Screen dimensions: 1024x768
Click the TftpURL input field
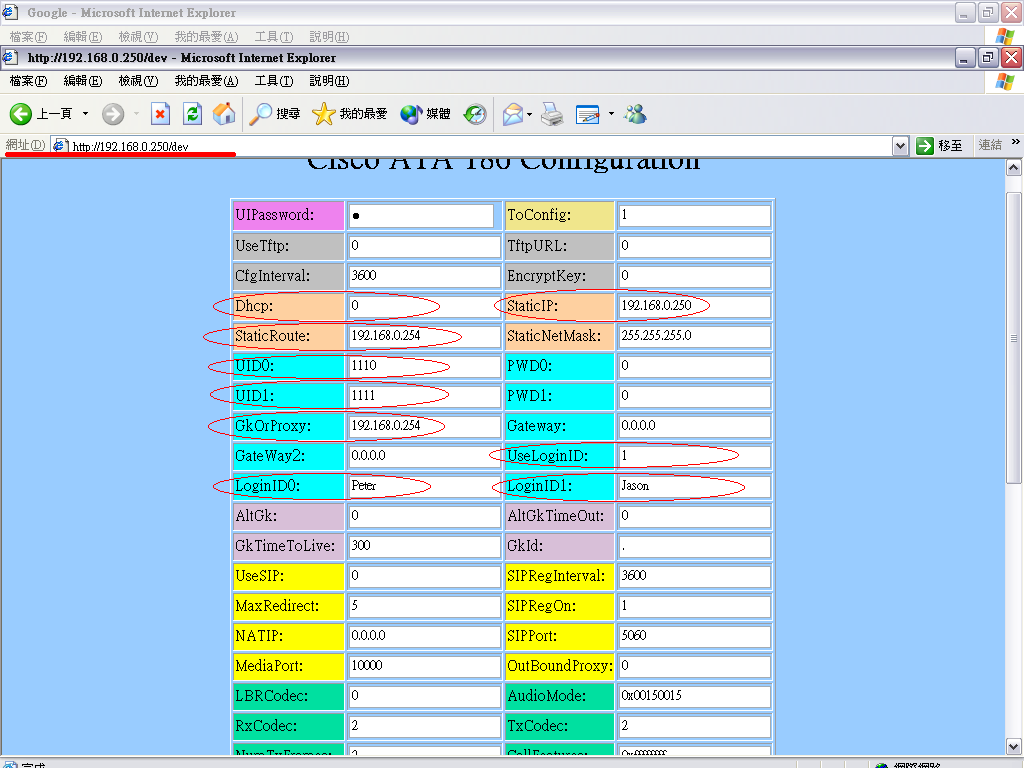(x=694, y=246)
